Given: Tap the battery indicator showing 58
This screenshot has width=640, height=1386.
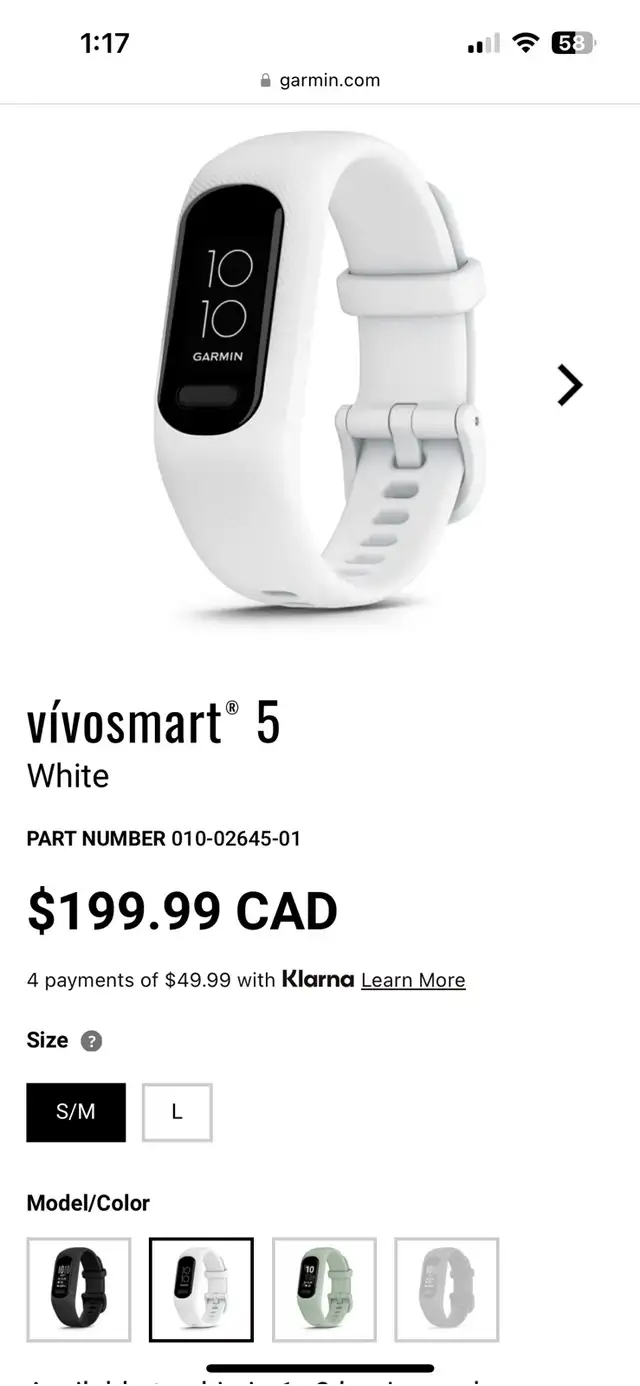Looking at the screenshot, I should coord(573,43).
